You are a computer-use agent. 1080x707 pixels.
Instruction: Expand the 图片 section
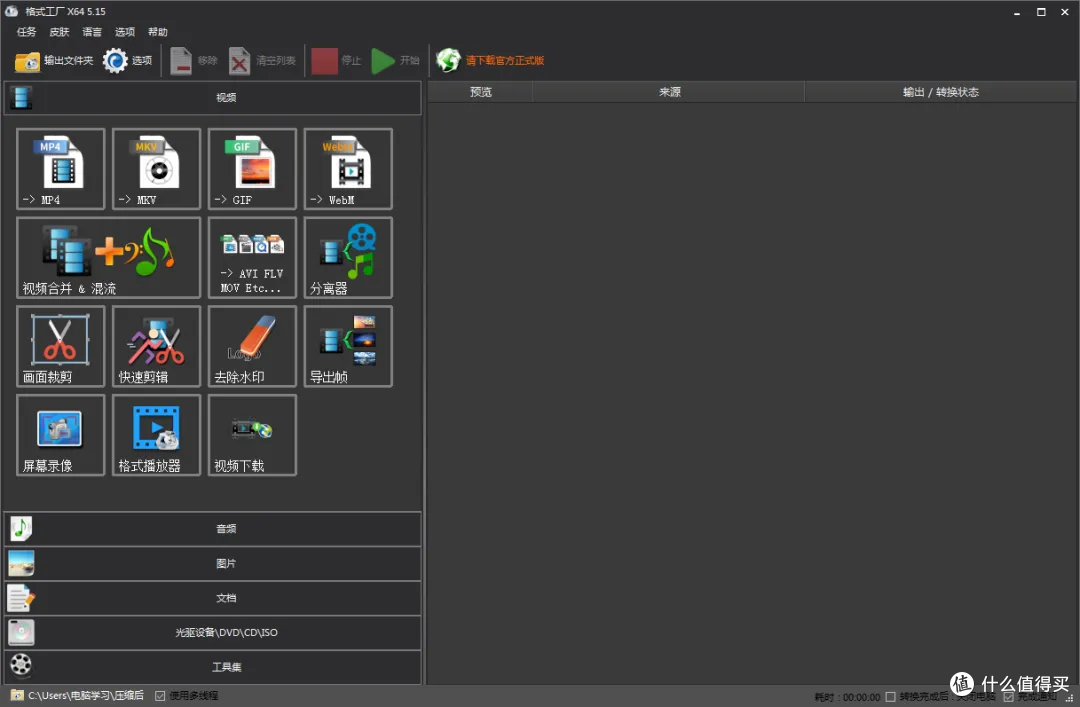pyautogui.click(x=213, y=564)
